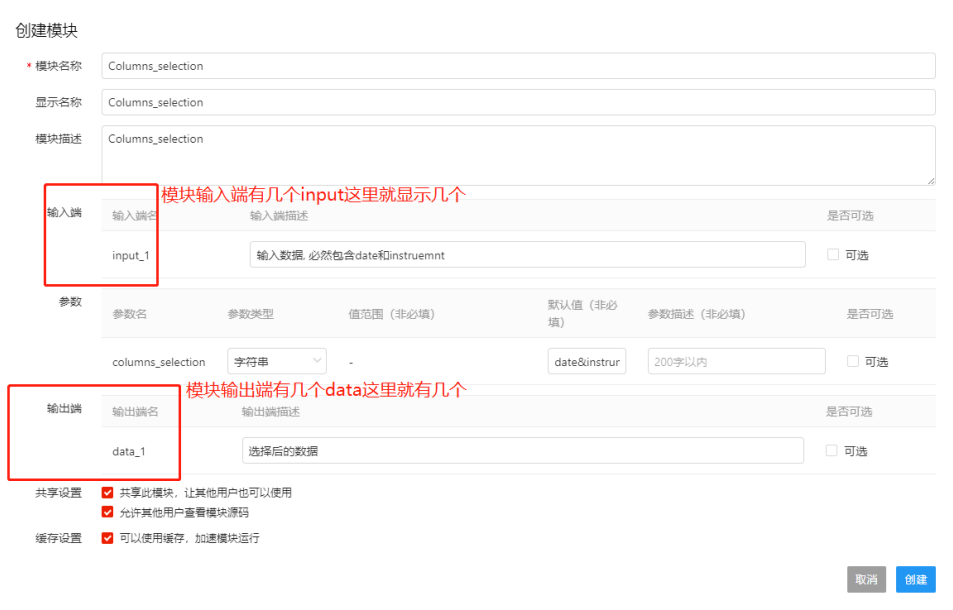Viewport: 953px width, 610px height.
Task: Select the data_1 output name cell
Action: [x=129, y=451]
